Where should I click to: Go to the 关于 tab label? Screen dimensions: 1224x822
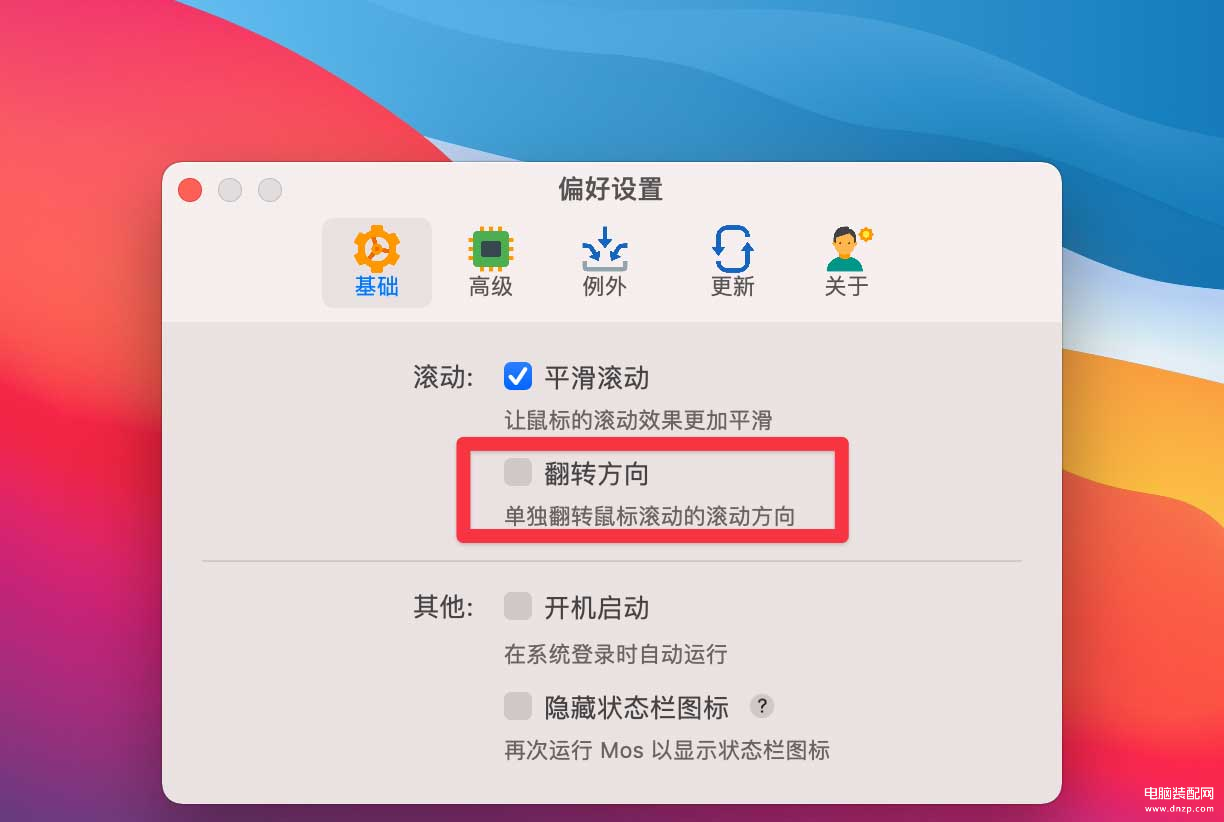coord(847,286)
